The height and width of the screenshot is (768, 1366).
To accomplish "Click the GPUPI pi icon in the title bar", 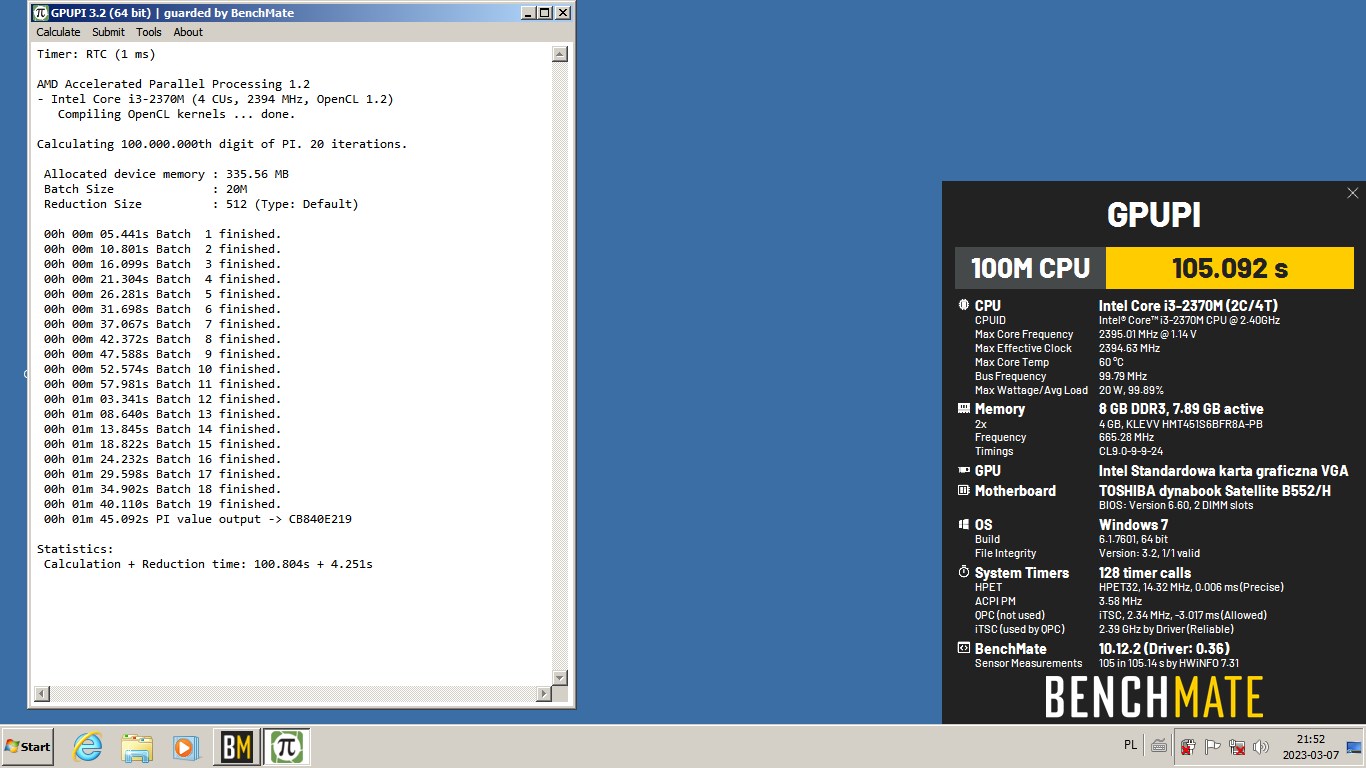I will click(40, 13).
